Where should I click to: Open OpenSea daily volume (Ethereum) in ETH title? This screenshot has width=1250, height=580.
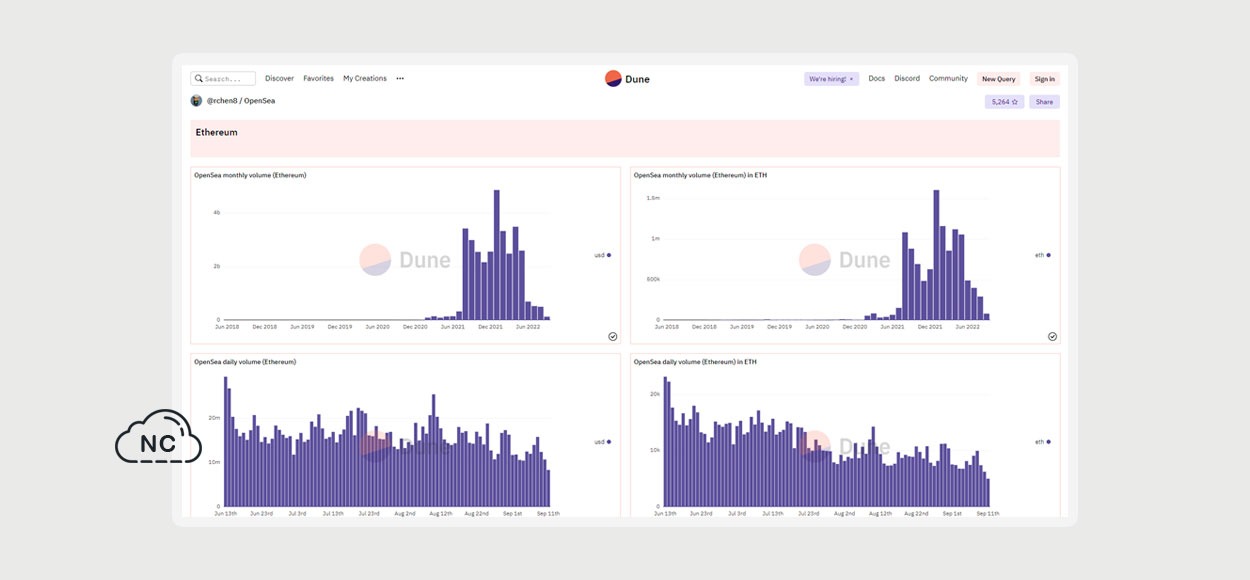click(x=695, y=362)
